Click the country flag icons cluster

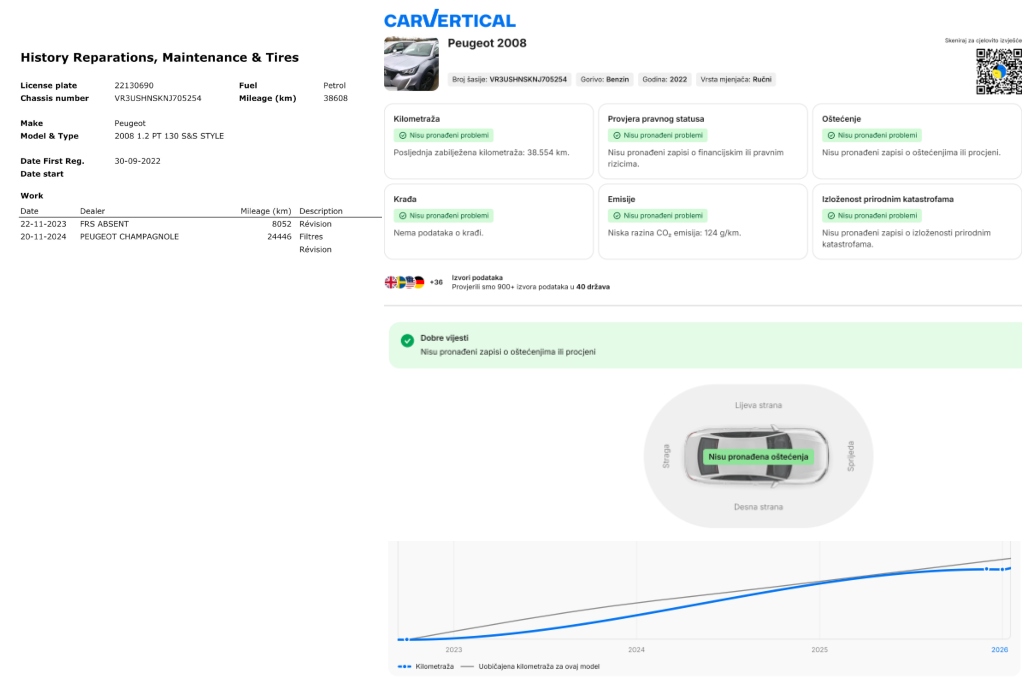pos(405,282)
